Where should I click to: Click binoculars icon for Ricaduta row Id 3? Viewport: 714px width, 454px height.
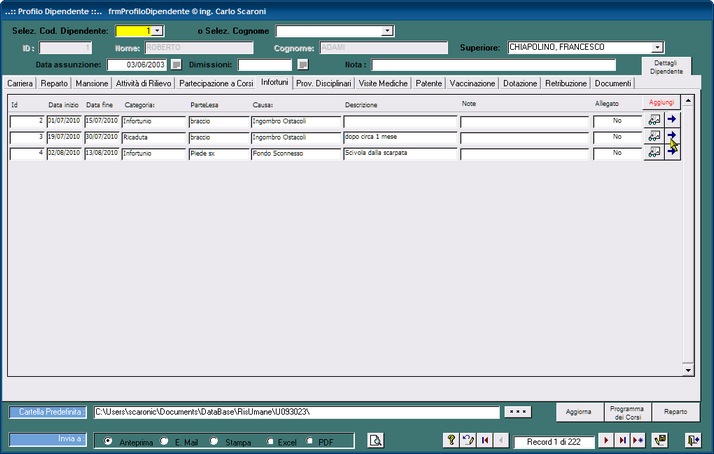point(654,136)
